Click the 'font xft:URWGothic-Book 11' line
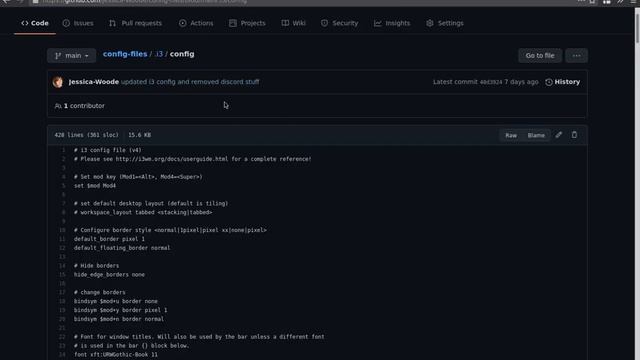Image resolution: width=640 pixels, height=360 pixels. coord(116,355)
